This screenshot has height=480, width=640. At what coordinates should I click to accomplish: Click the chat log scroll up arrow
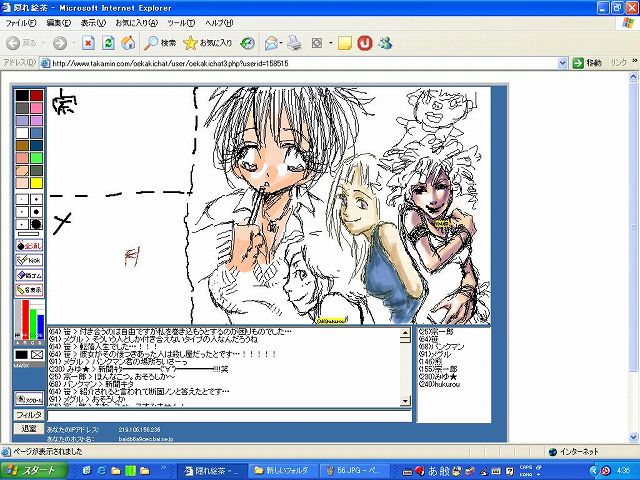coord(405,333)
